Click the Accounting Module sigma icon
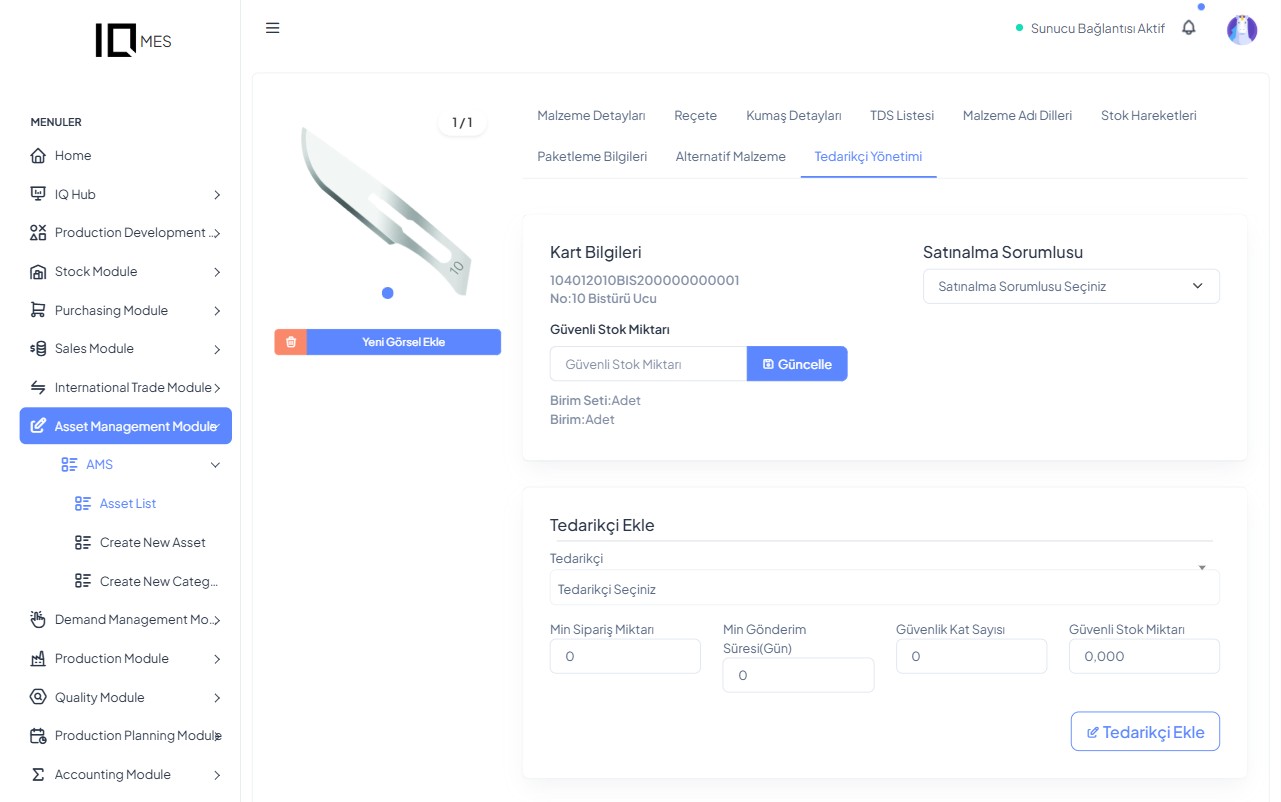1281x802 pixels. pyautogui.click(x=38, y=775)
